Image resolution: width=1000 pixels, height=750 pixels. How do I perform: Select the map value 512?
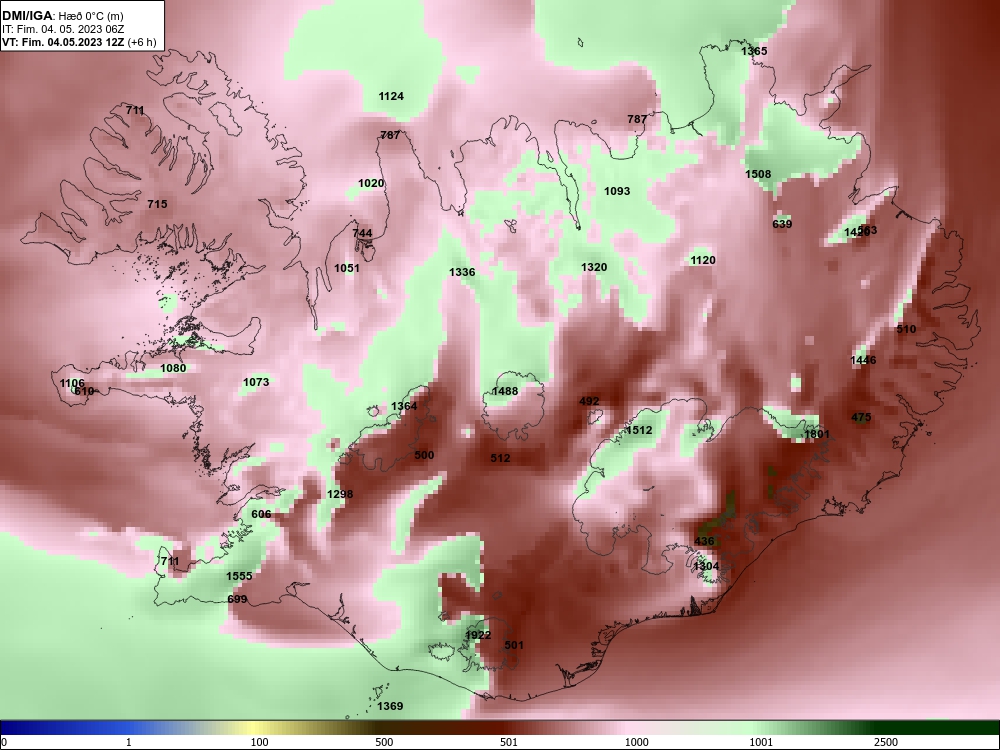click(x=501, y=458)
